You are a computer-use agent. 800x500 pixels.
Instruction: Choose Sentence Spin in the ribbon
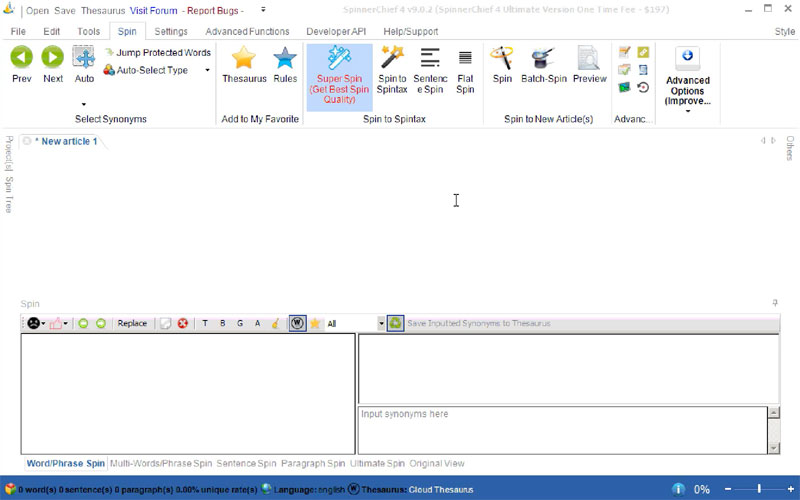[x=430, y=70]
